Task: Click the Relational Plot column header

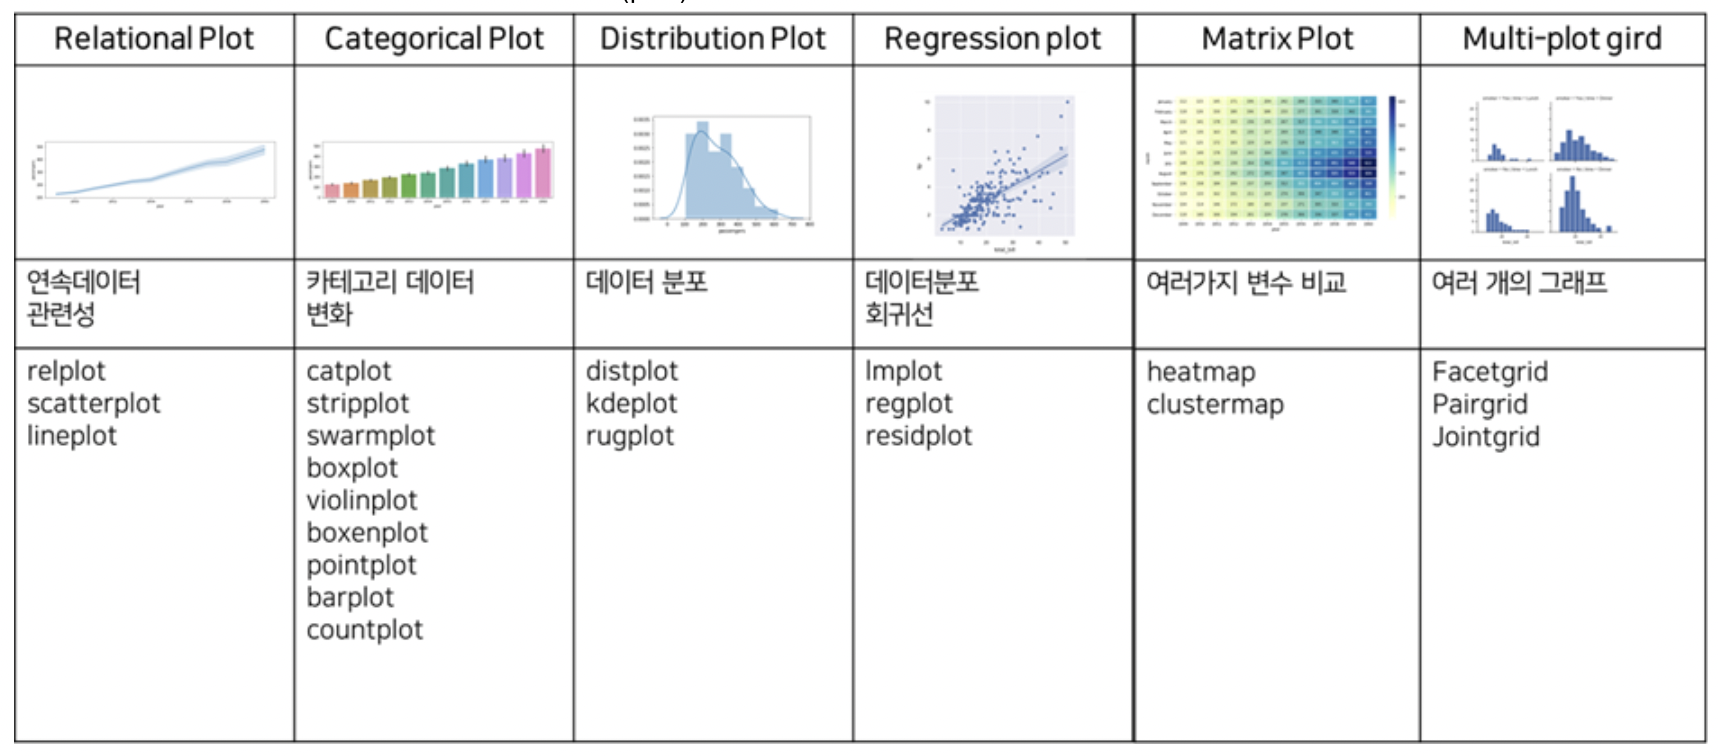Action: 154,39
